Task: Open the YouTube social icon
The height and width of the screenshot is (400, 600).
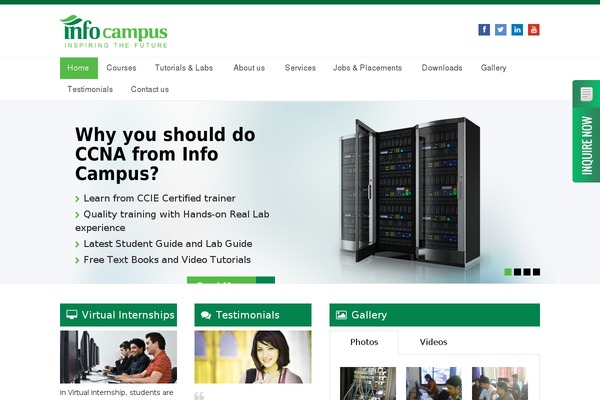Action: [x=533, y=29]
